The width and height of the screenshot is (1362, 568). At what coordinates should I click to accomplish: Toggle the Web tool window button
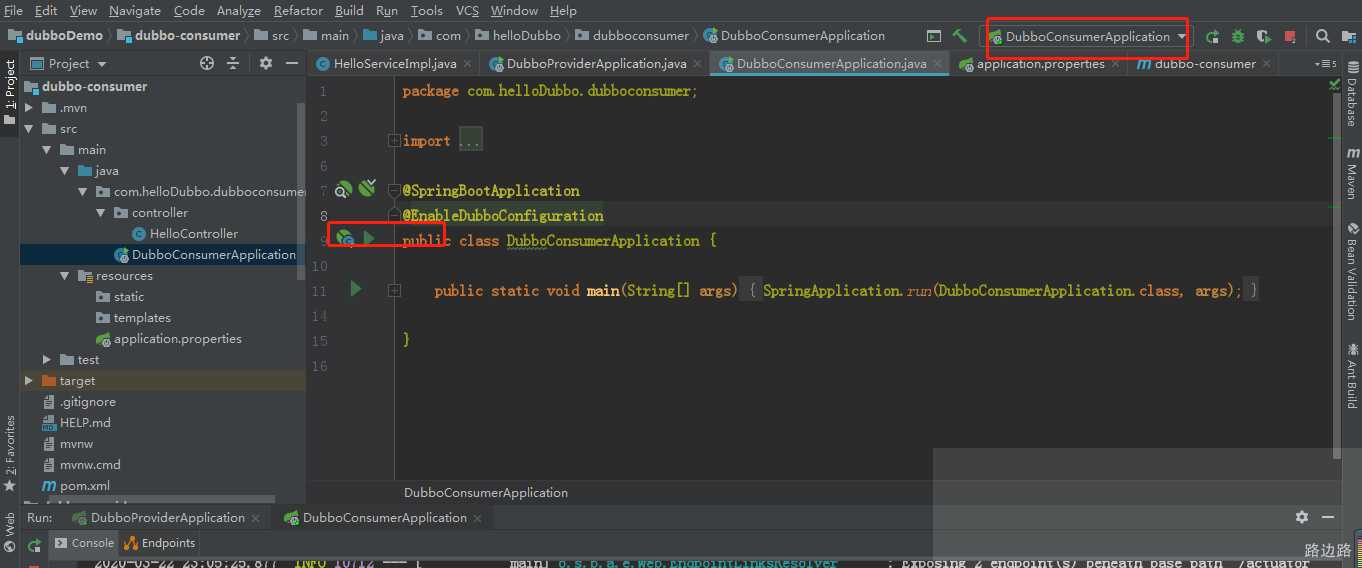tap(10, 531)
